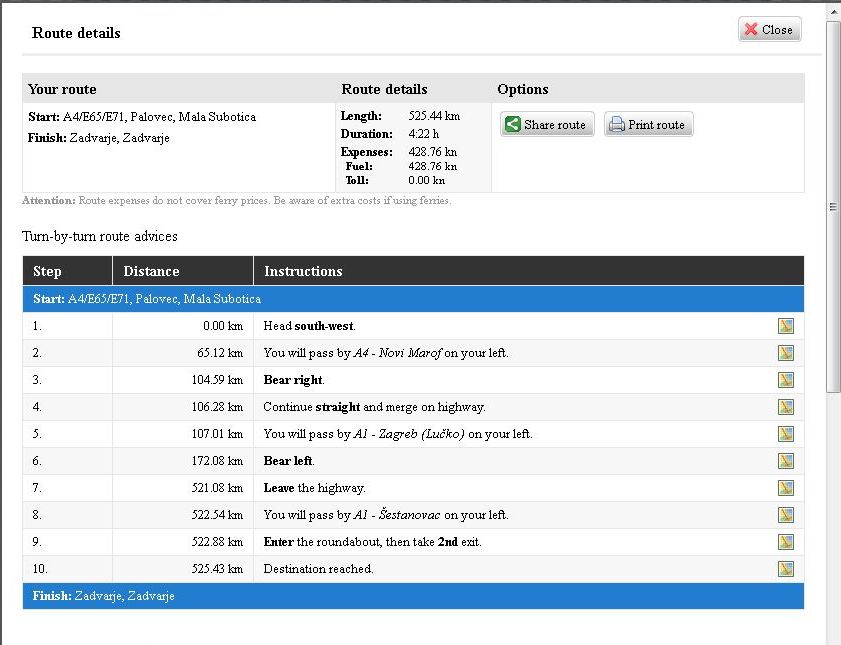This screenshot has height=645, width=841.
Task: Click the dialog's vertical scrollbar thumb
Action: tap(833, 205)
